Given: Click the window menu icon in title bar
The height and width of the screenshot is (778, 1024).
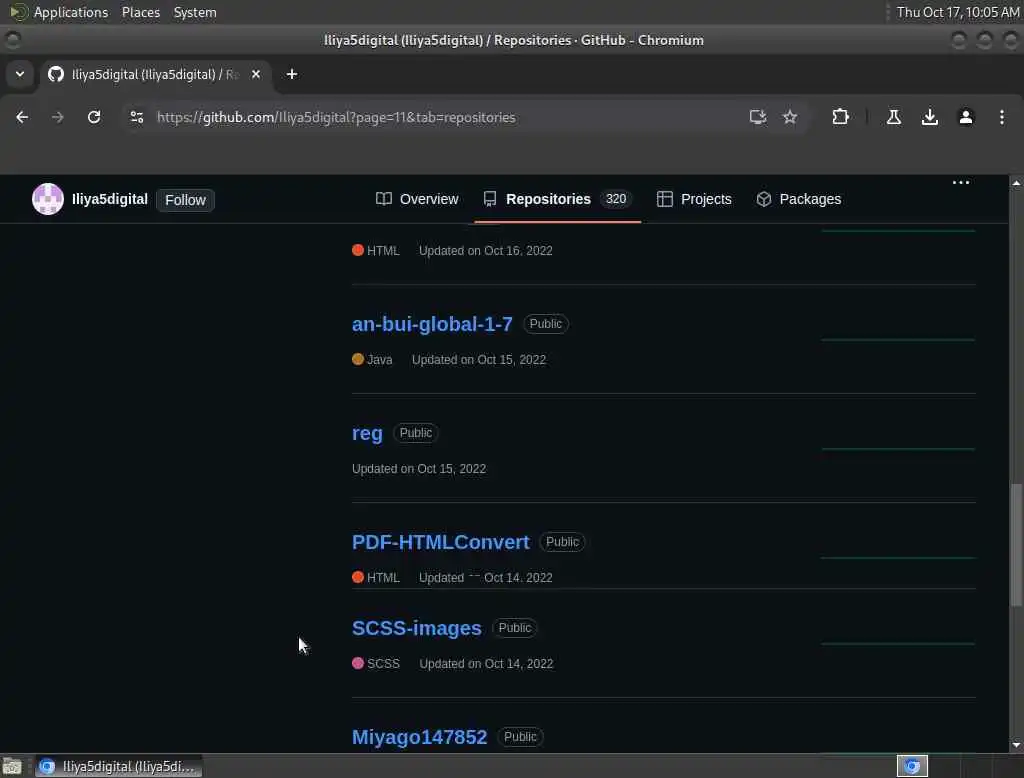Looking at the screenshot, I should tap(12, 40).
